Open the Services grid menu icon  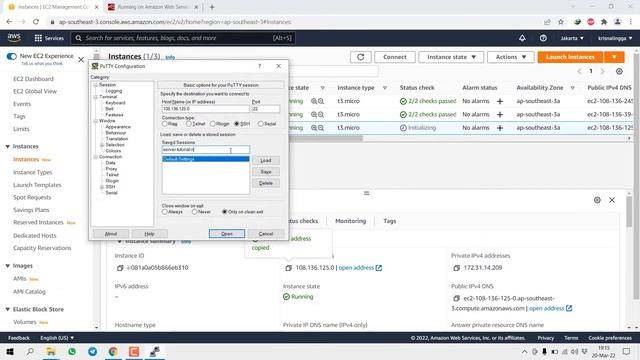(x=38, y=38)
